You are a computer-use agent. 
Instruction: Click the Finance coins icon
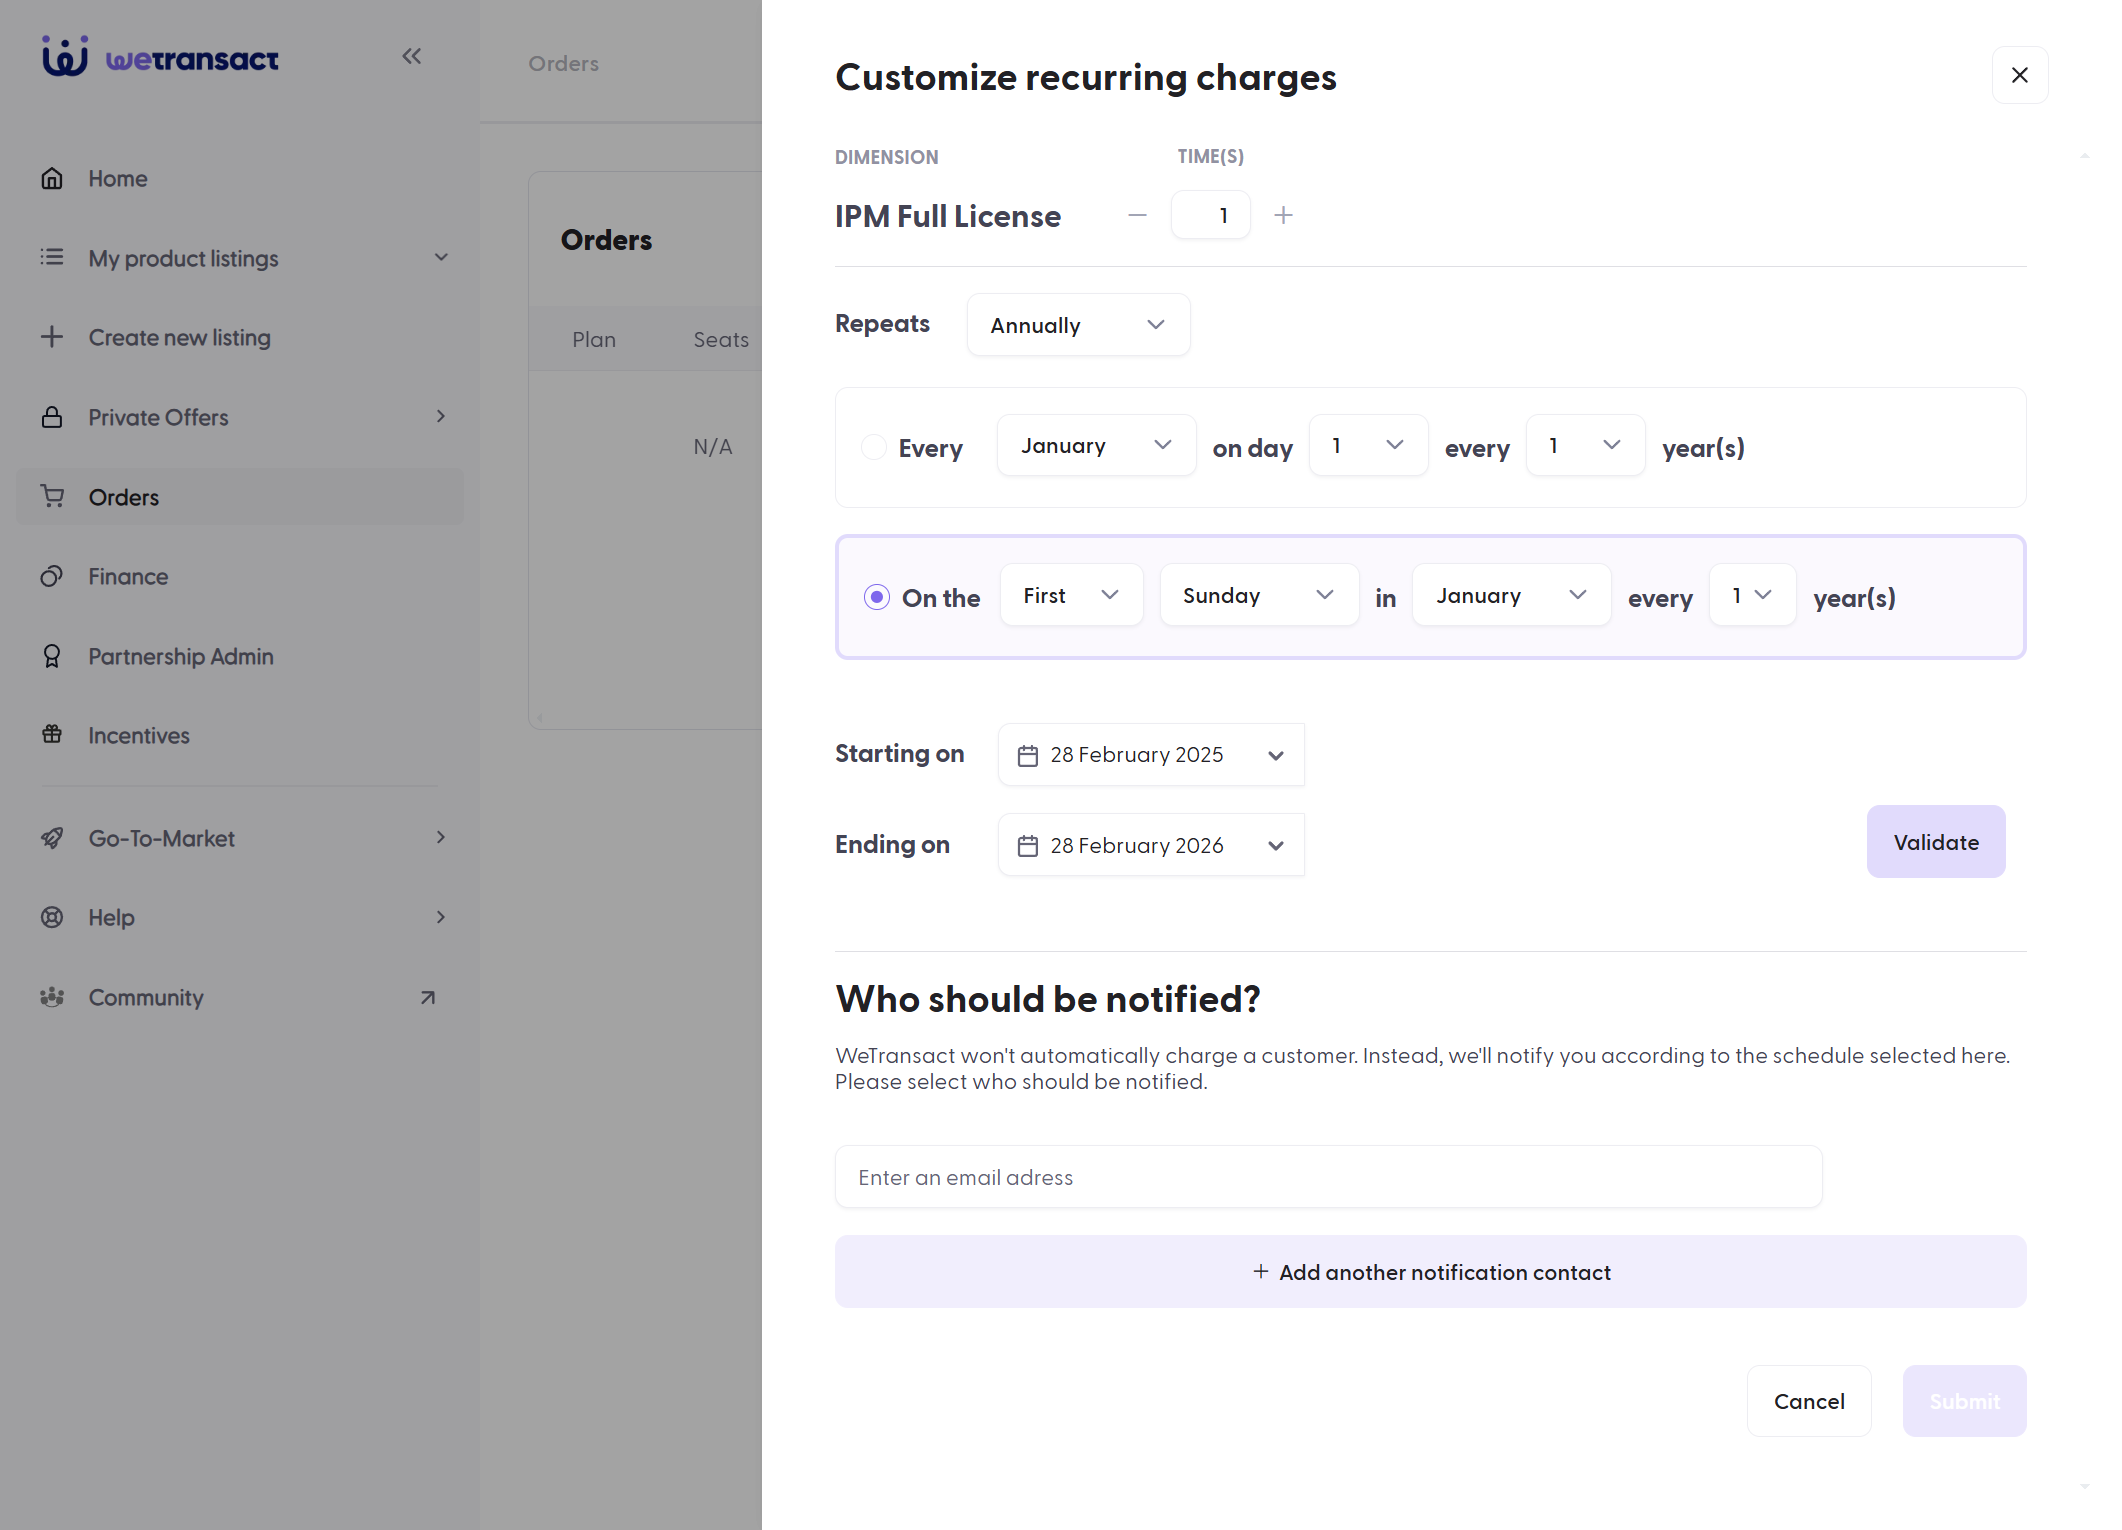tap(52, 577)
